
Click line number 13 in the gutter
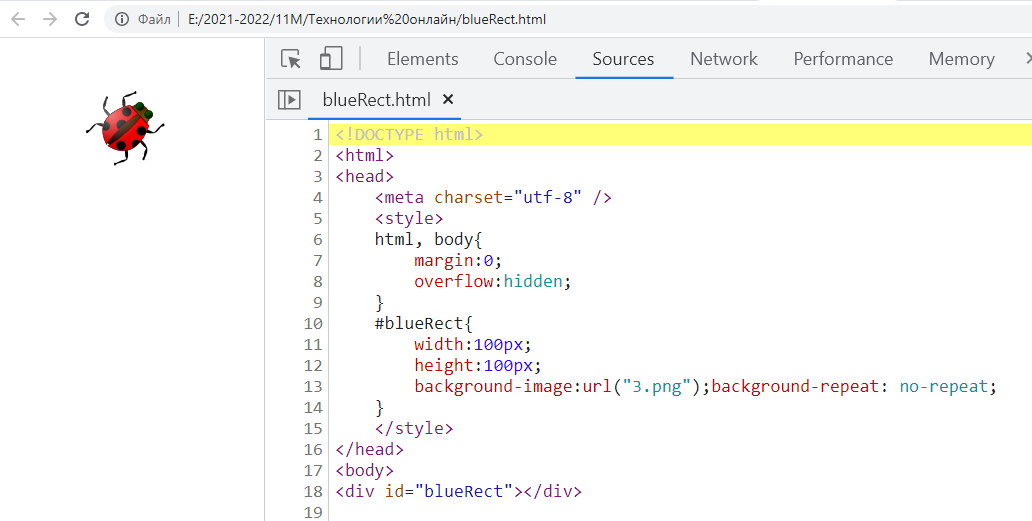coord(312,386)
